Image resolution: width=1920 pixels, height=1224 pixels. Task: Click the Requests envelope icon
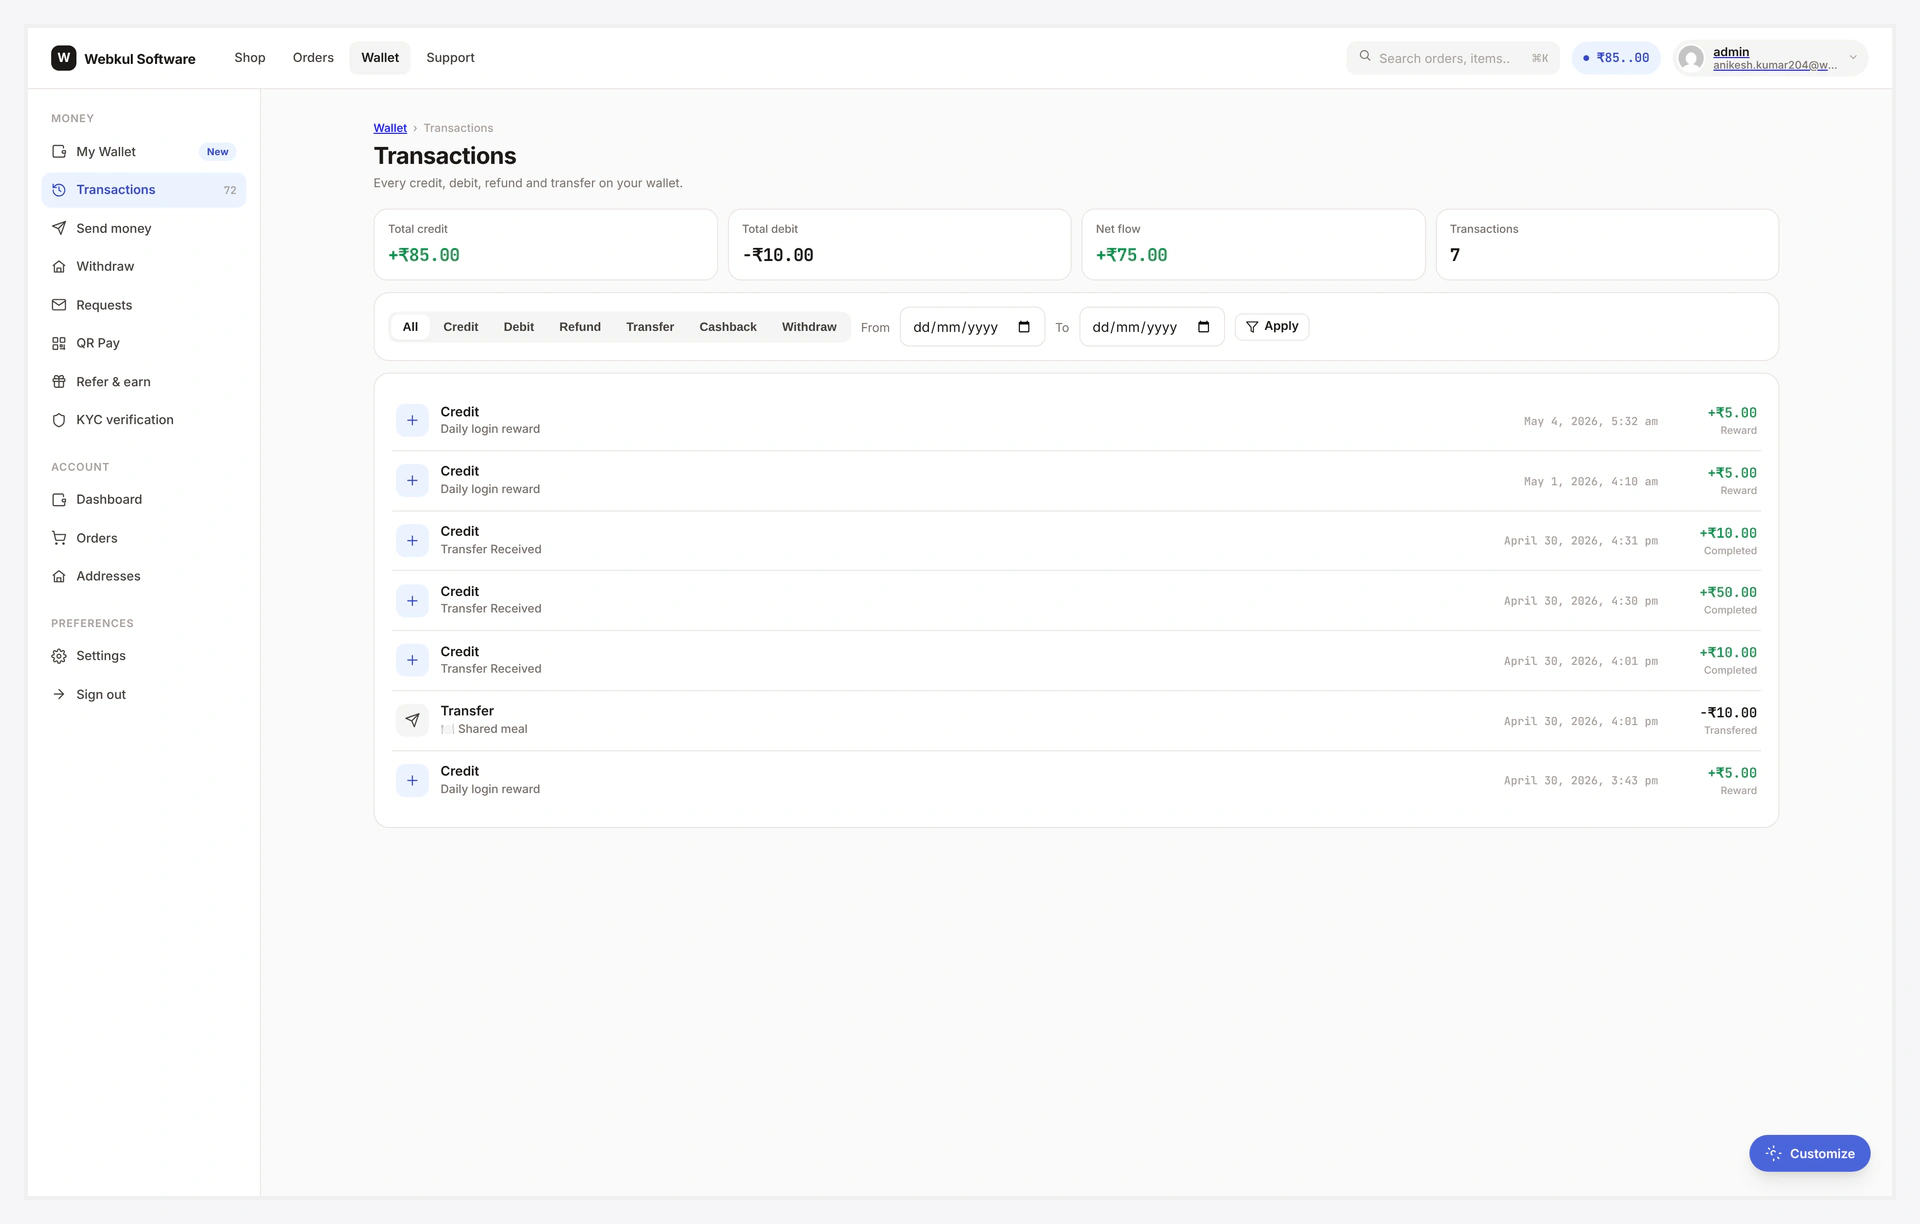pos(59,305)
